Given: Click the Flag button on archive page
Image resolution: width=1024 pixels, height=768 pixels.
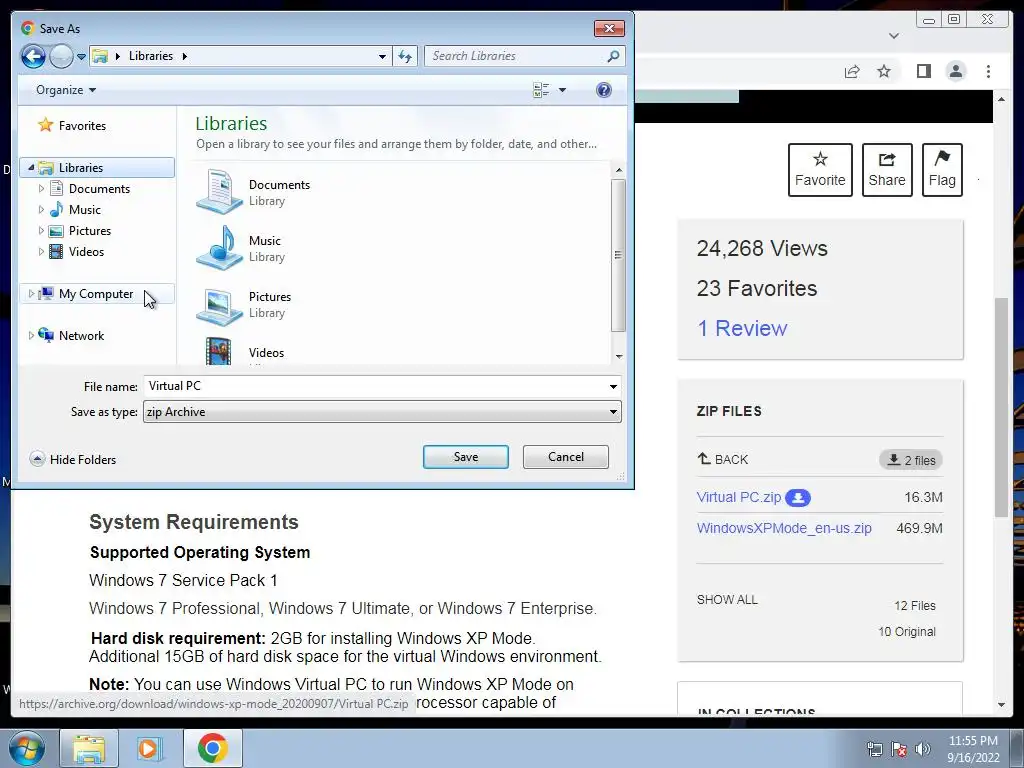Looking at the screenshot, I should [x=942, y=170].
